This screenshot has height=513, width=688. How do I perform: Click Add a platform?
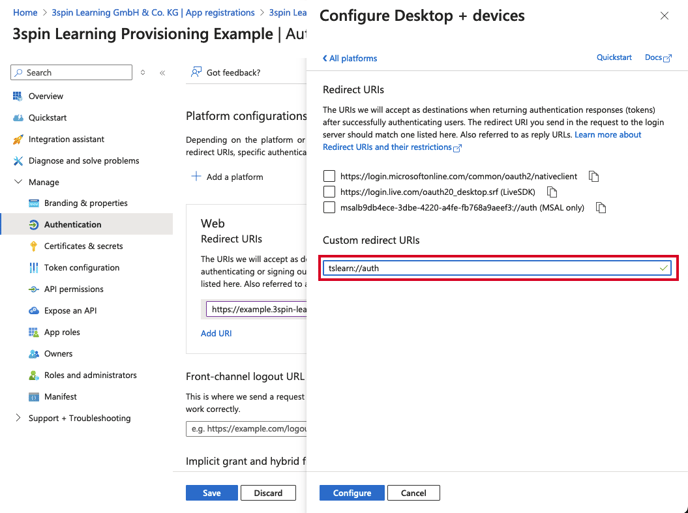coord(235,177)
